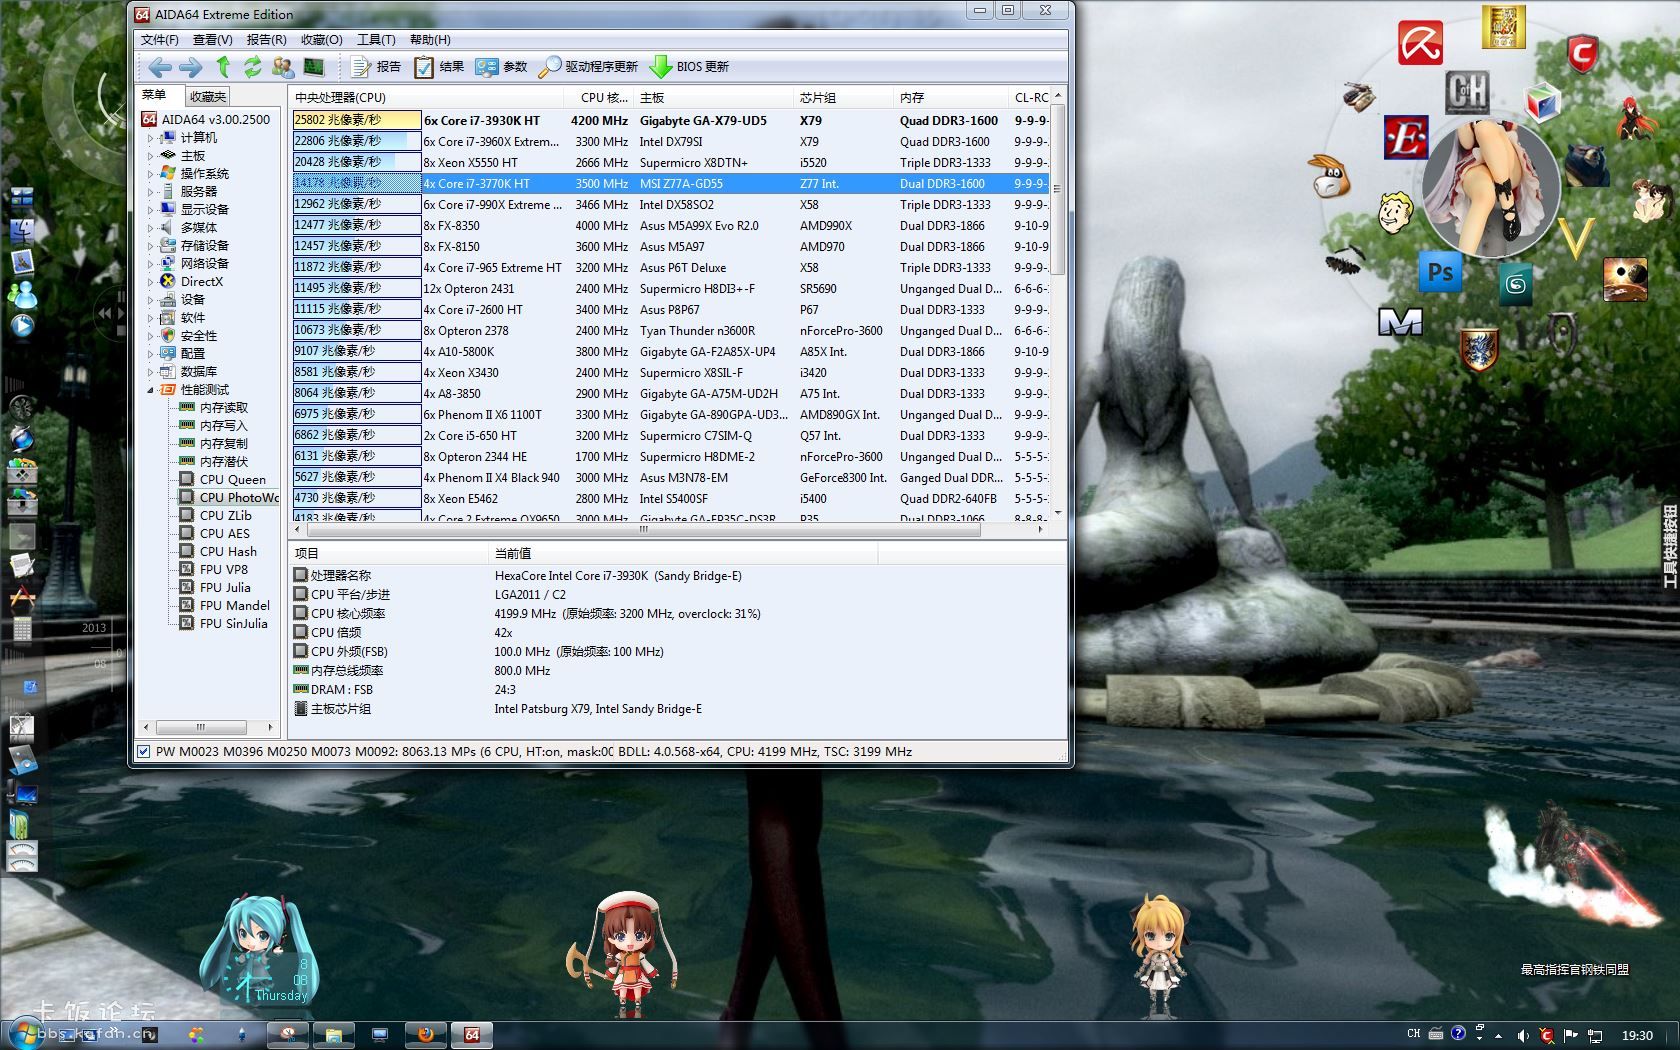Click the green Up arrow toolbar icon
Image resolution: width=1680 pixels, height=1050 pixels.
223,67
